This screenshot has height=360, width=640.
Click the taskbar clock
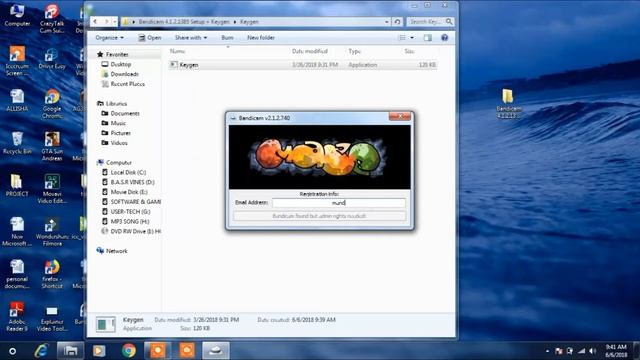[616, 351]
